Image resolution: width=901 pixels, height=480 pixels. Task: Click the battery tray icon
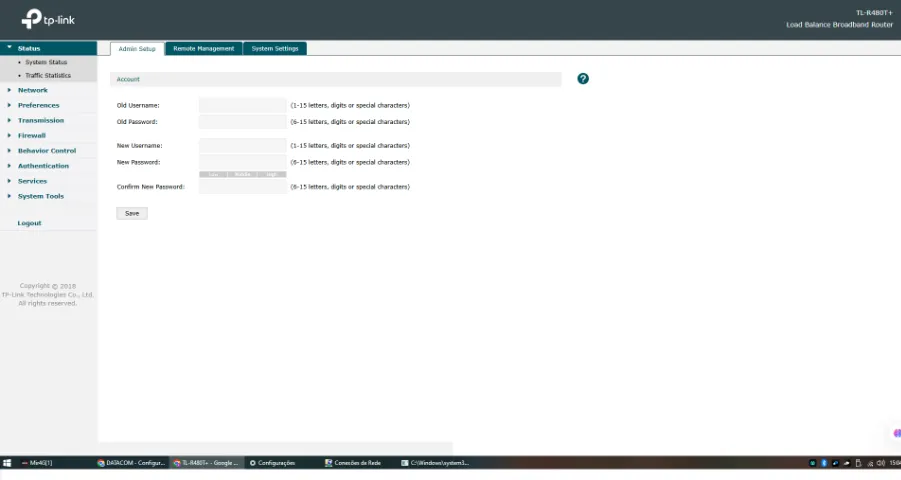[858, 463]
